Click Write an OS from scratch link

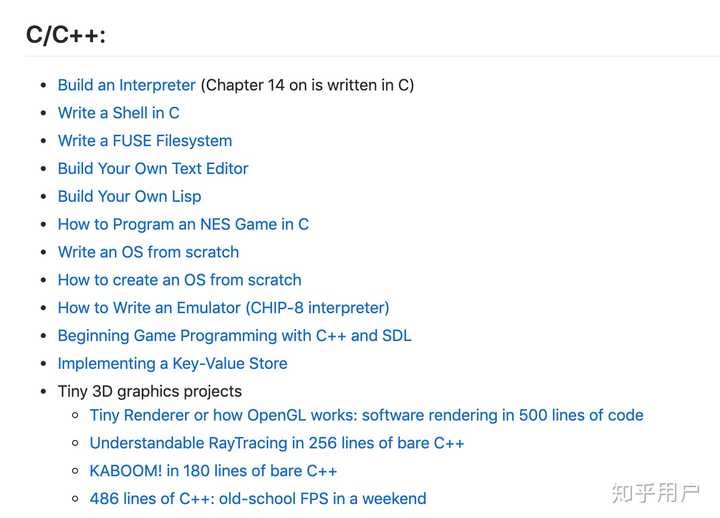148,252
